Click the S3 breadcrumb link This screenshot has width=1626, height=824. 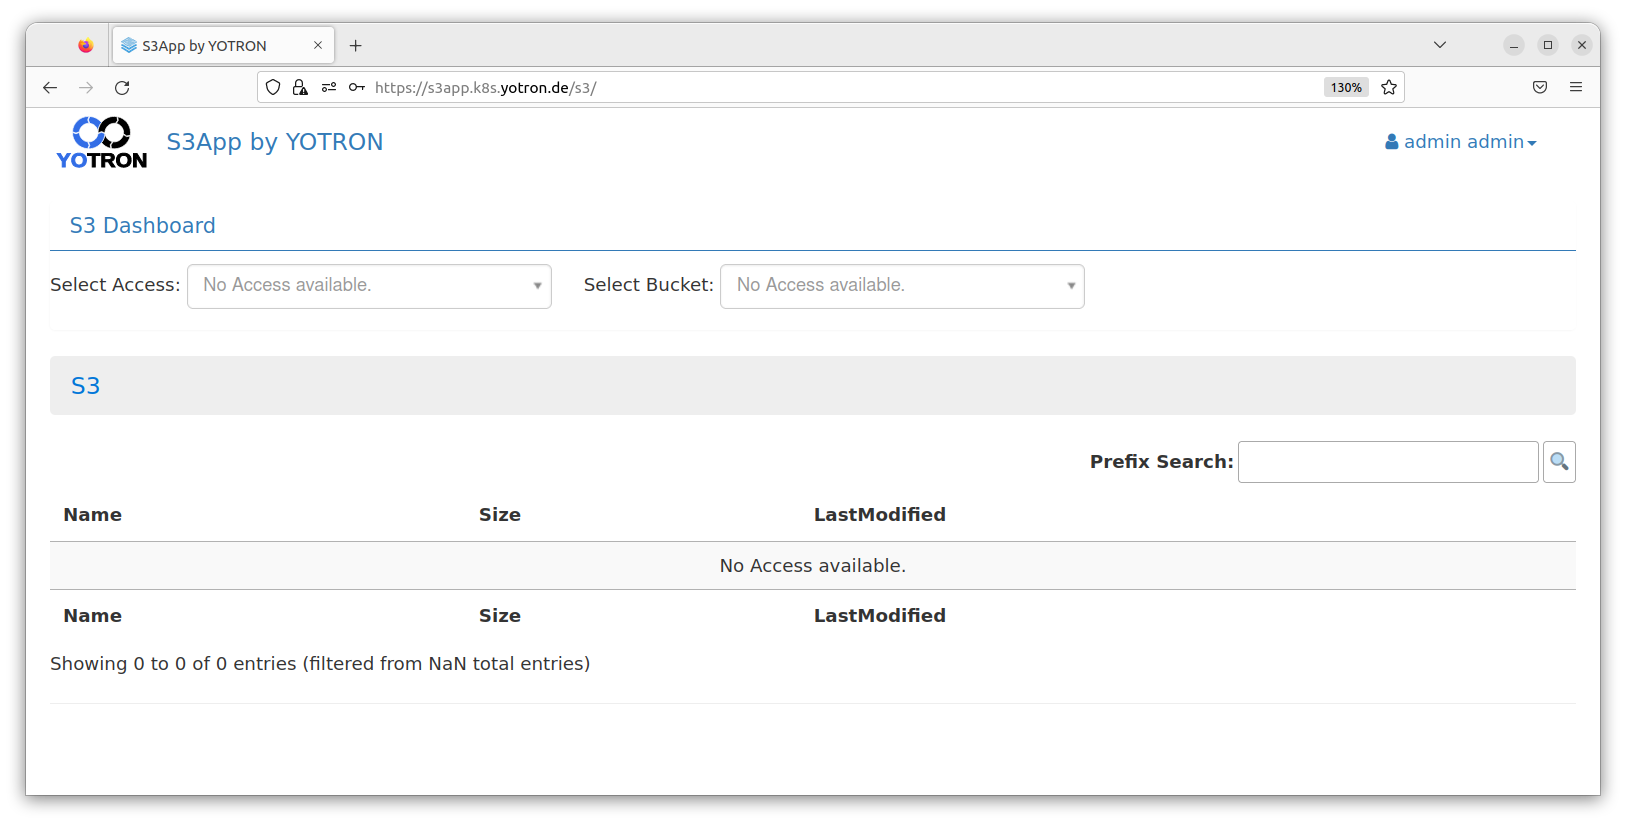86,386
